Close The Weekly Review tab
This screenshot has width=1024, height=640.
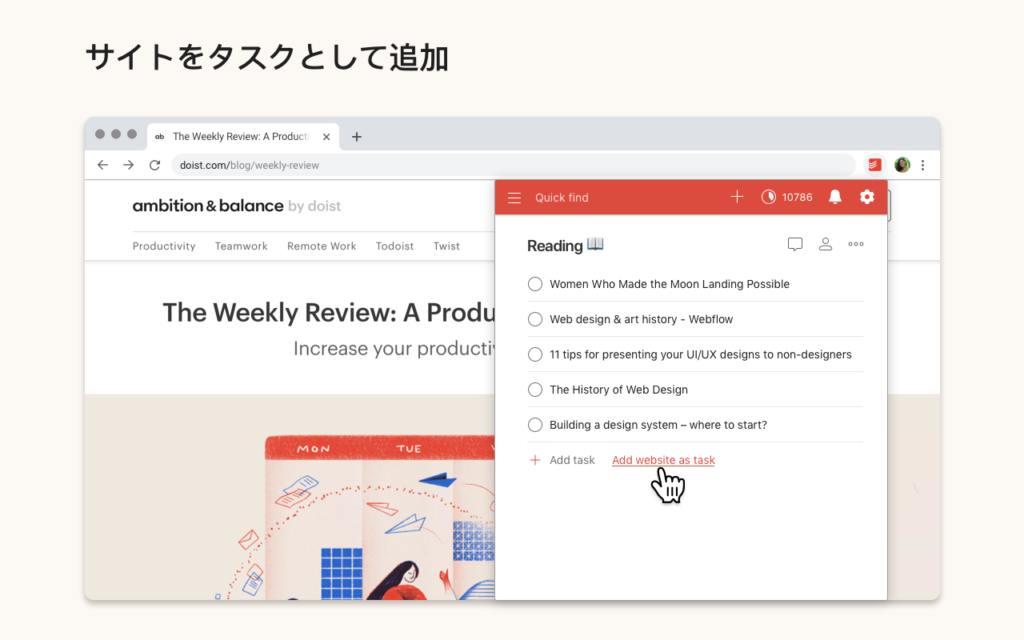tap(327, 136)
